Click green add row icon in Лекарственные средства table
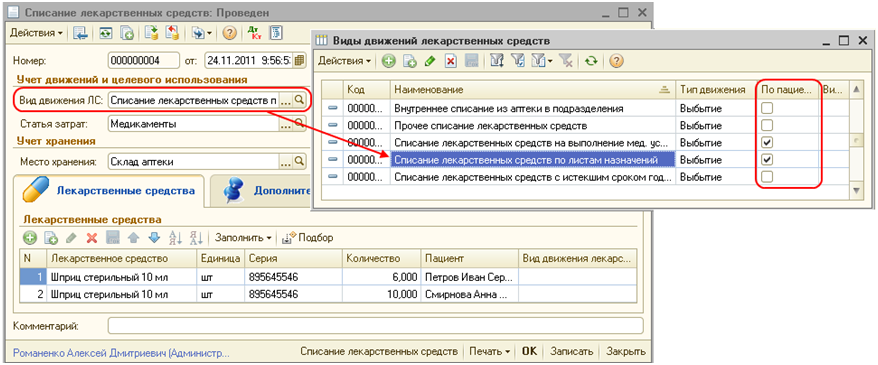 pos(30,238)
